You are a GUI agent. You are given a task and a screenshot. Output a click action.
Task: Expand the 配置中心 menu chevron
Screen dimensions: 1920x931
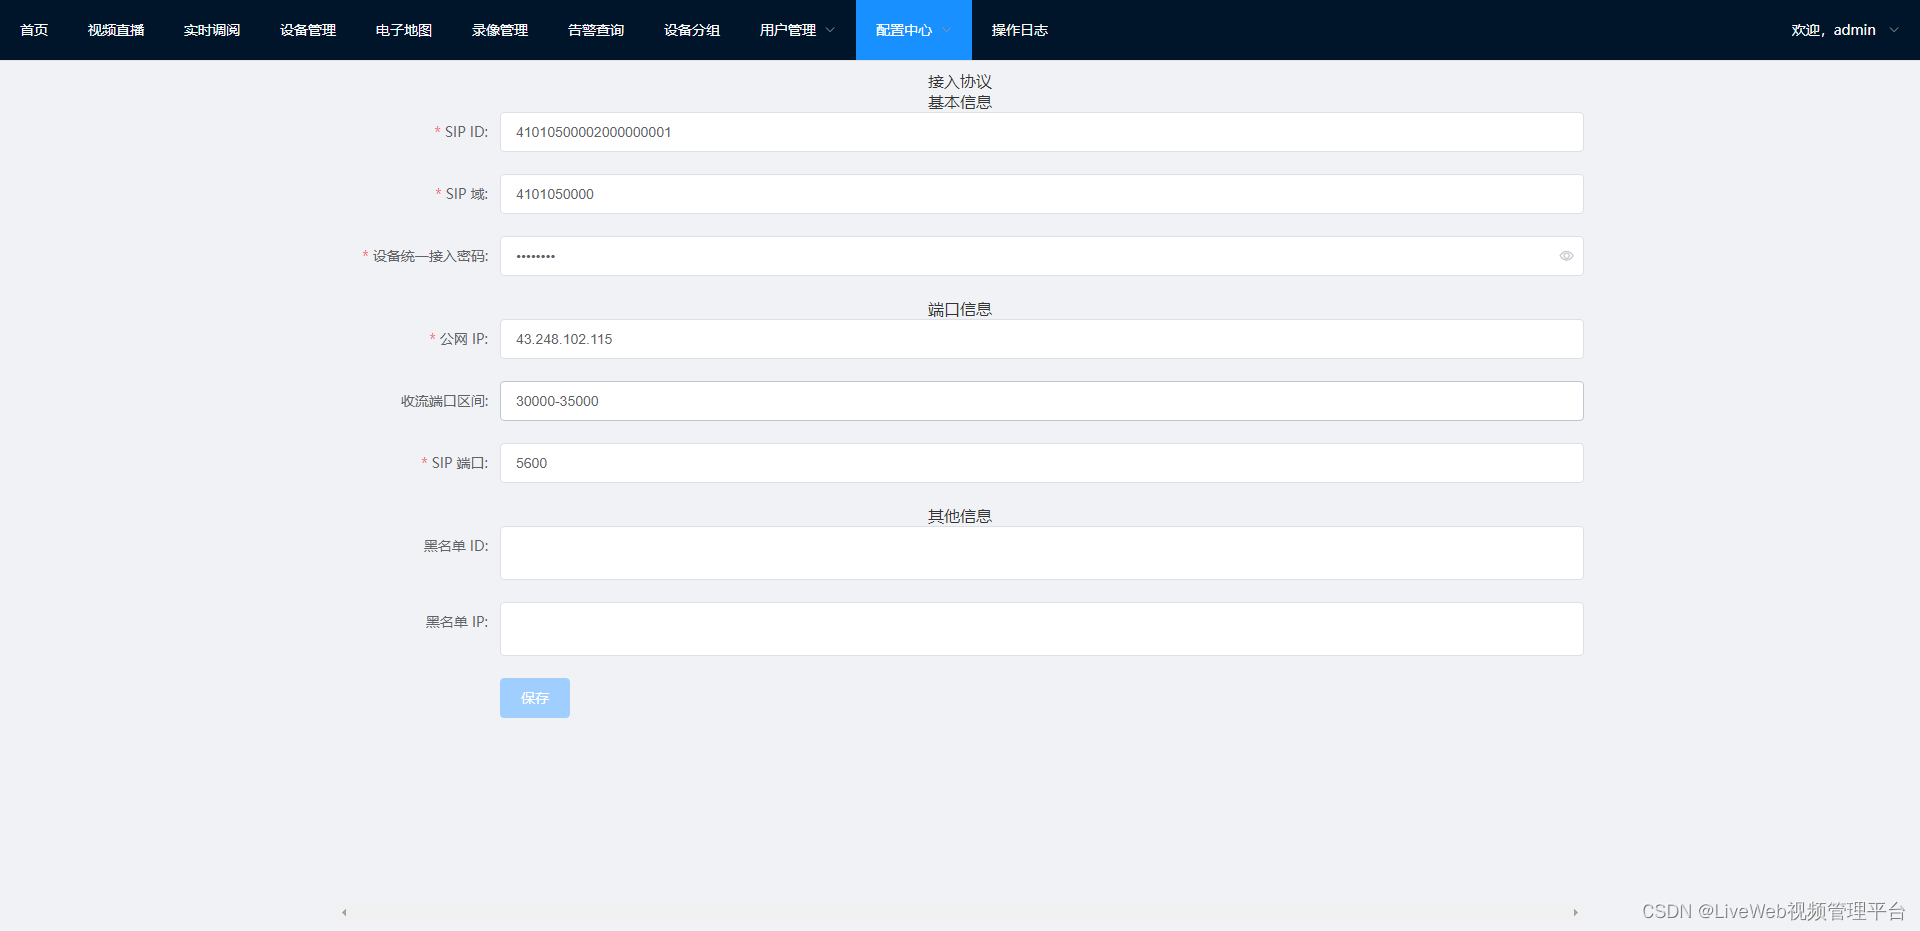pos(946,30)
